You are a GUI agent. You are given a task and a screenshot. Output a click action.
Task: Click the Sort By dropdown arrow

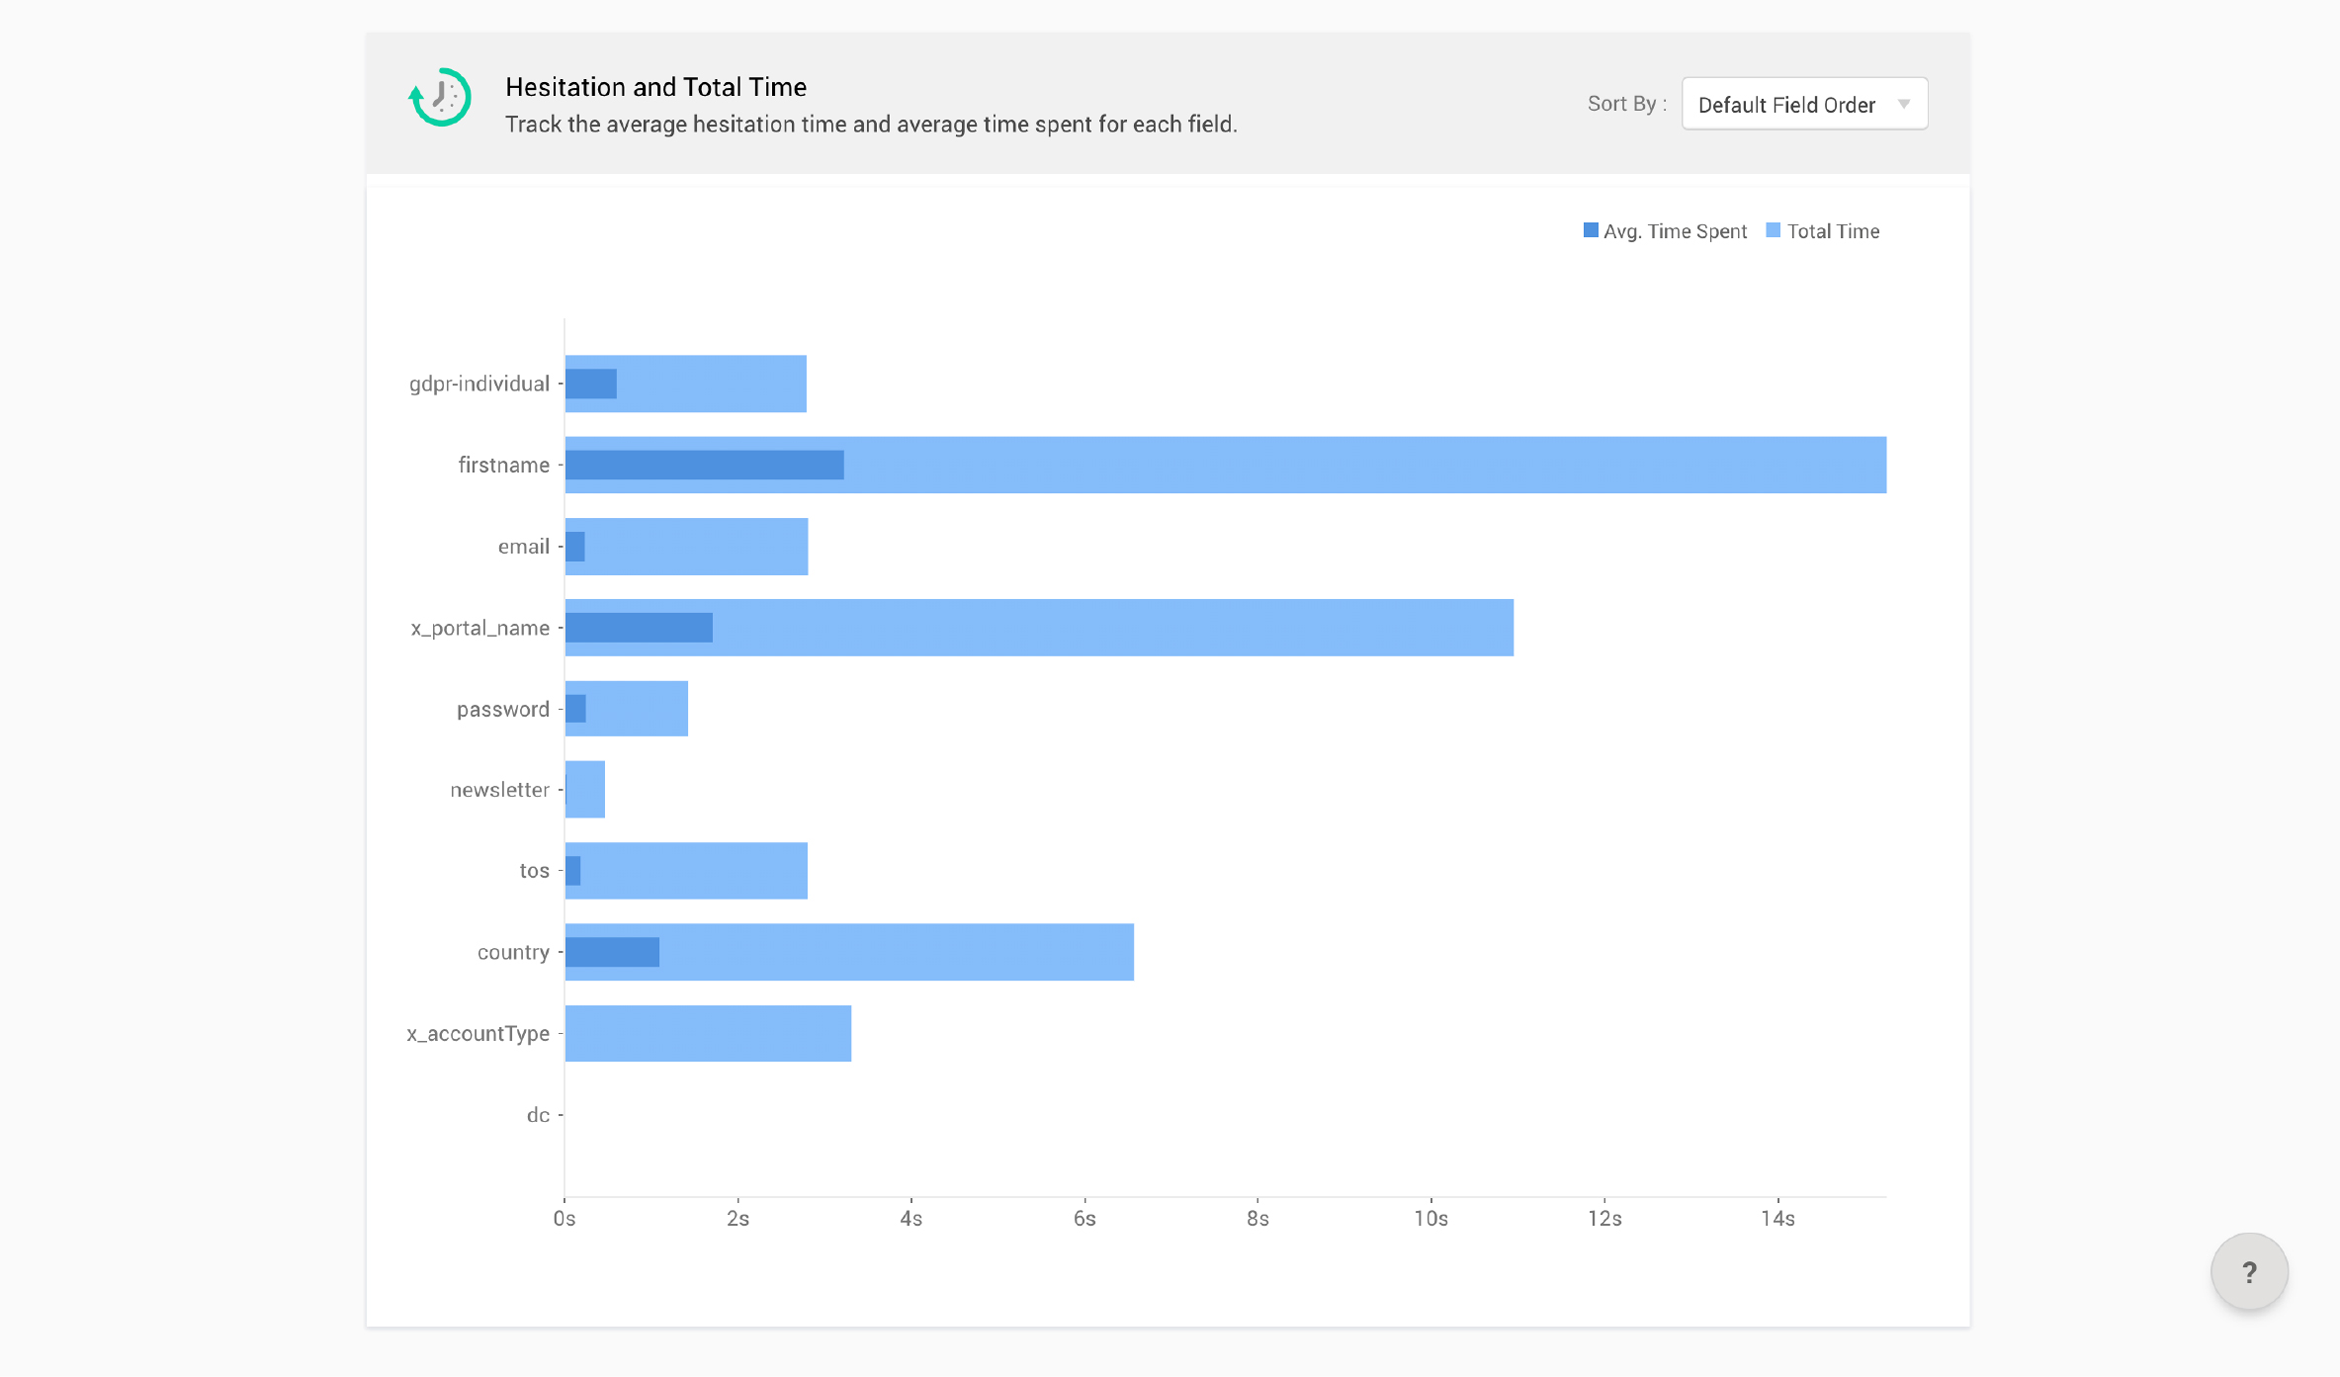[x=1903, y=104]
